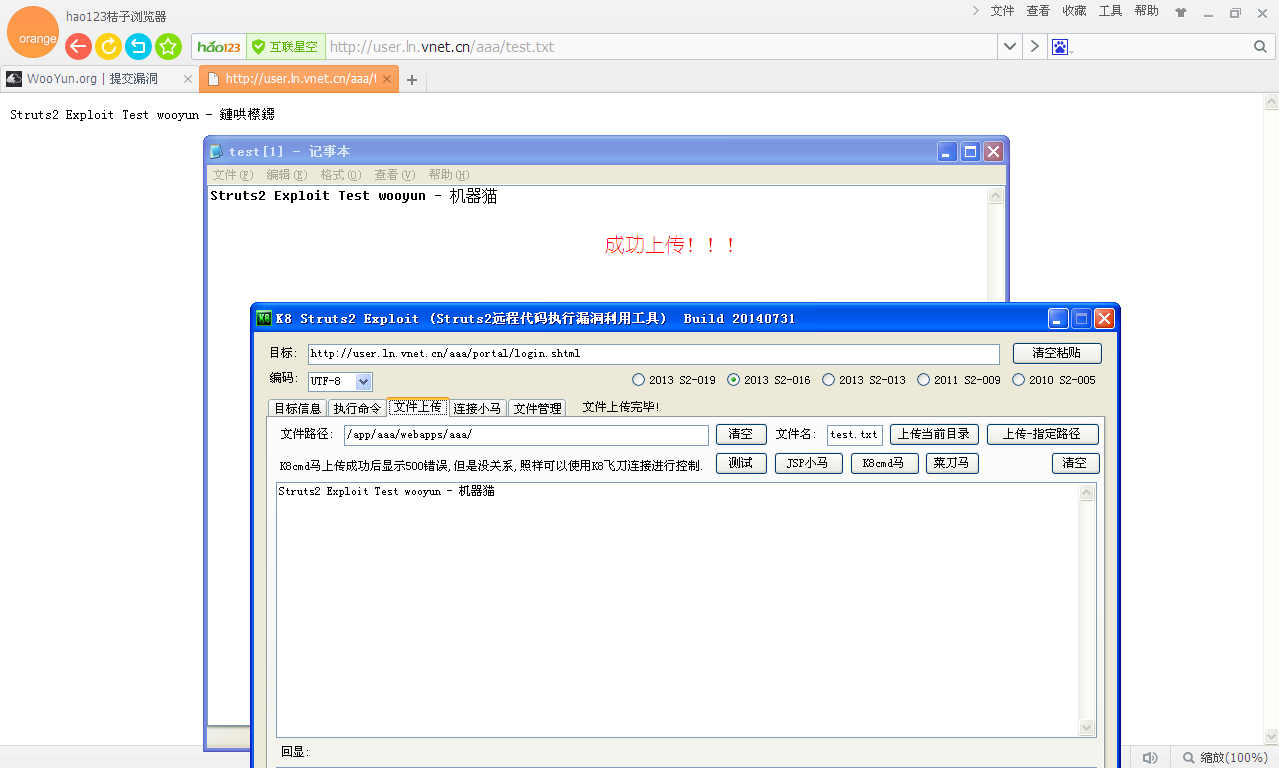
Task: Click the 文件名 test.txt field
Action: [x=855, y=435]
